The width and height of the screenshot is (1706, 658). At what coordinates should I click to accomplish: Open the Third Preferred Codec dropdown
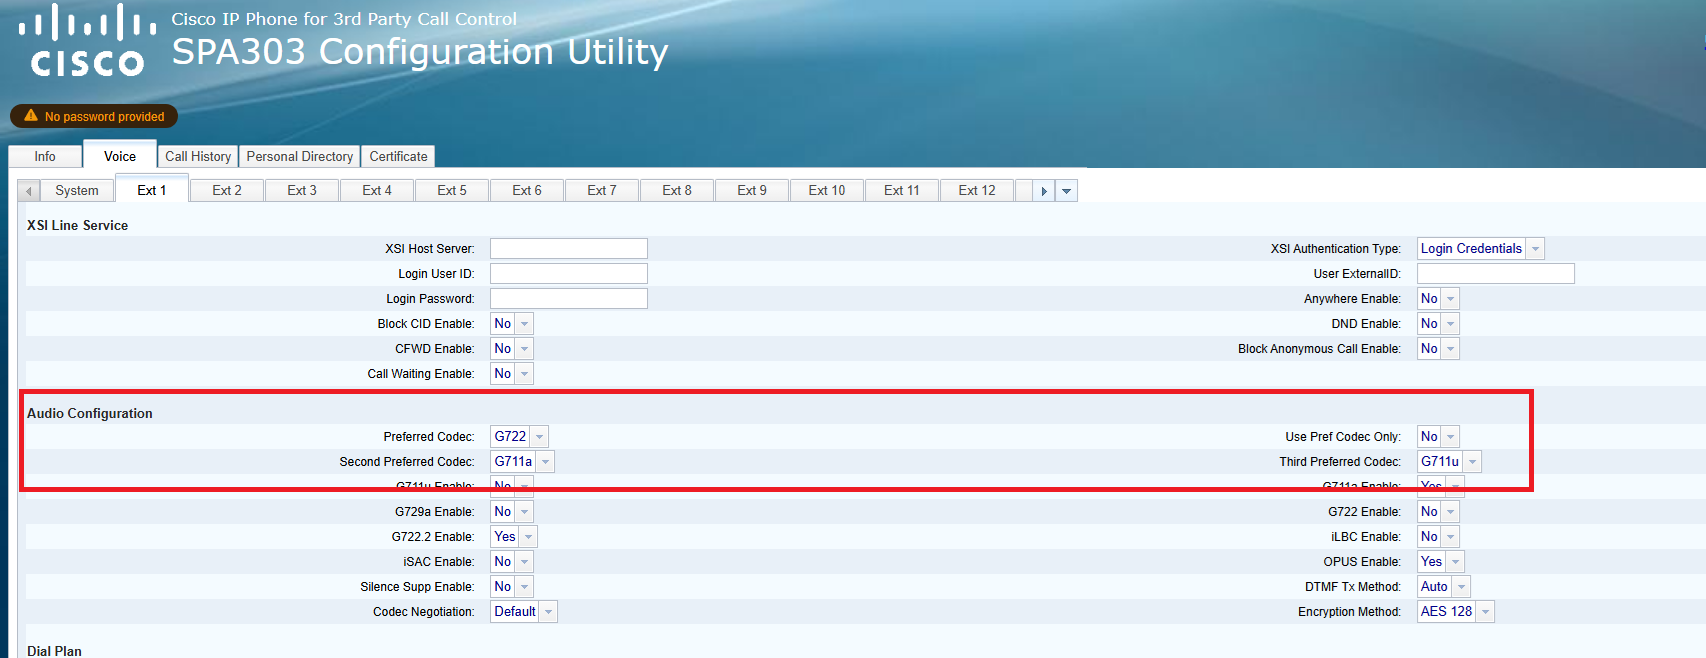tap(1449, 461)
